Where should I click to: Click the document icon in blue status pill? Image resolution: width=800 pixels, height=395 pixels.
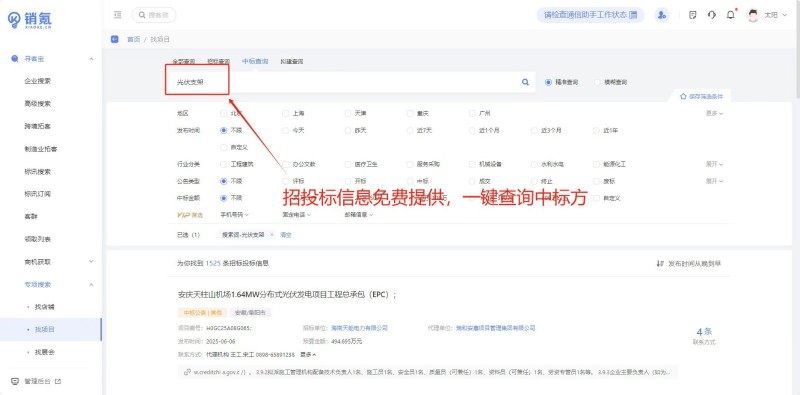click(x=633, y=15)
